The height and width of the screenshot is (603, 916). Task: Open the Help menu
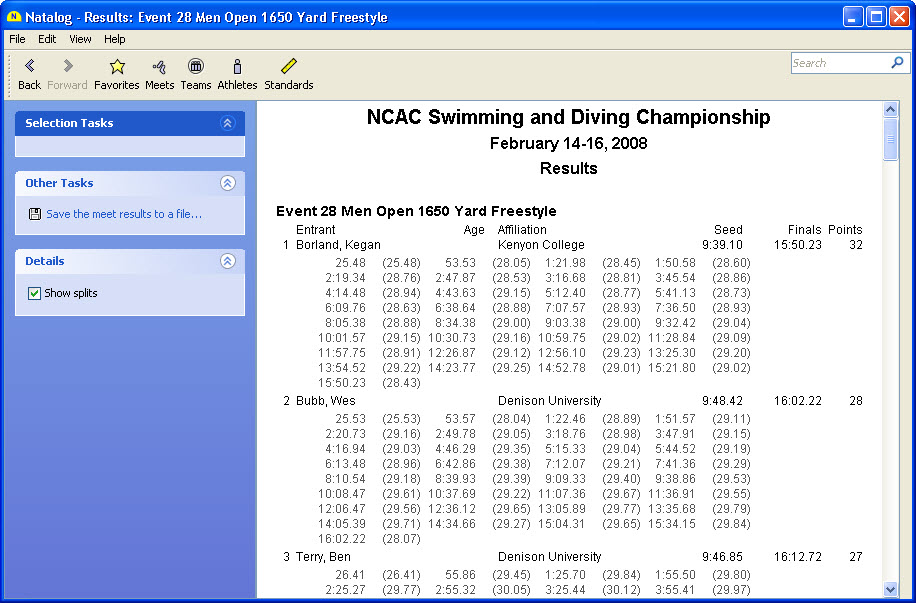pos(115,39)
